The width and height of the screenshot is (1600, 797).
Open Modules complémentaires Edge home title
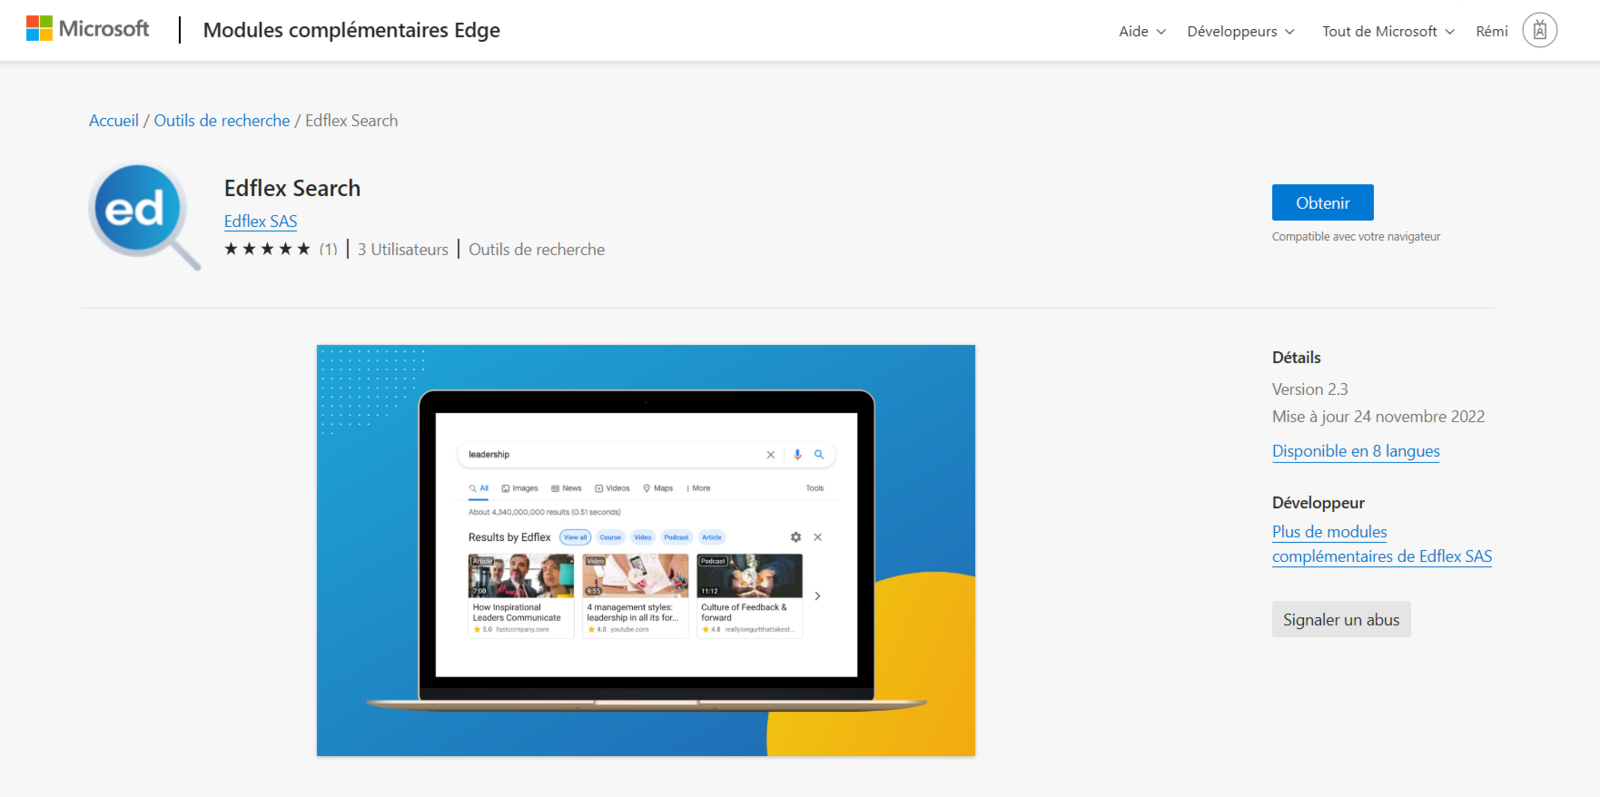pyautogui.click(x=351, y=30)
